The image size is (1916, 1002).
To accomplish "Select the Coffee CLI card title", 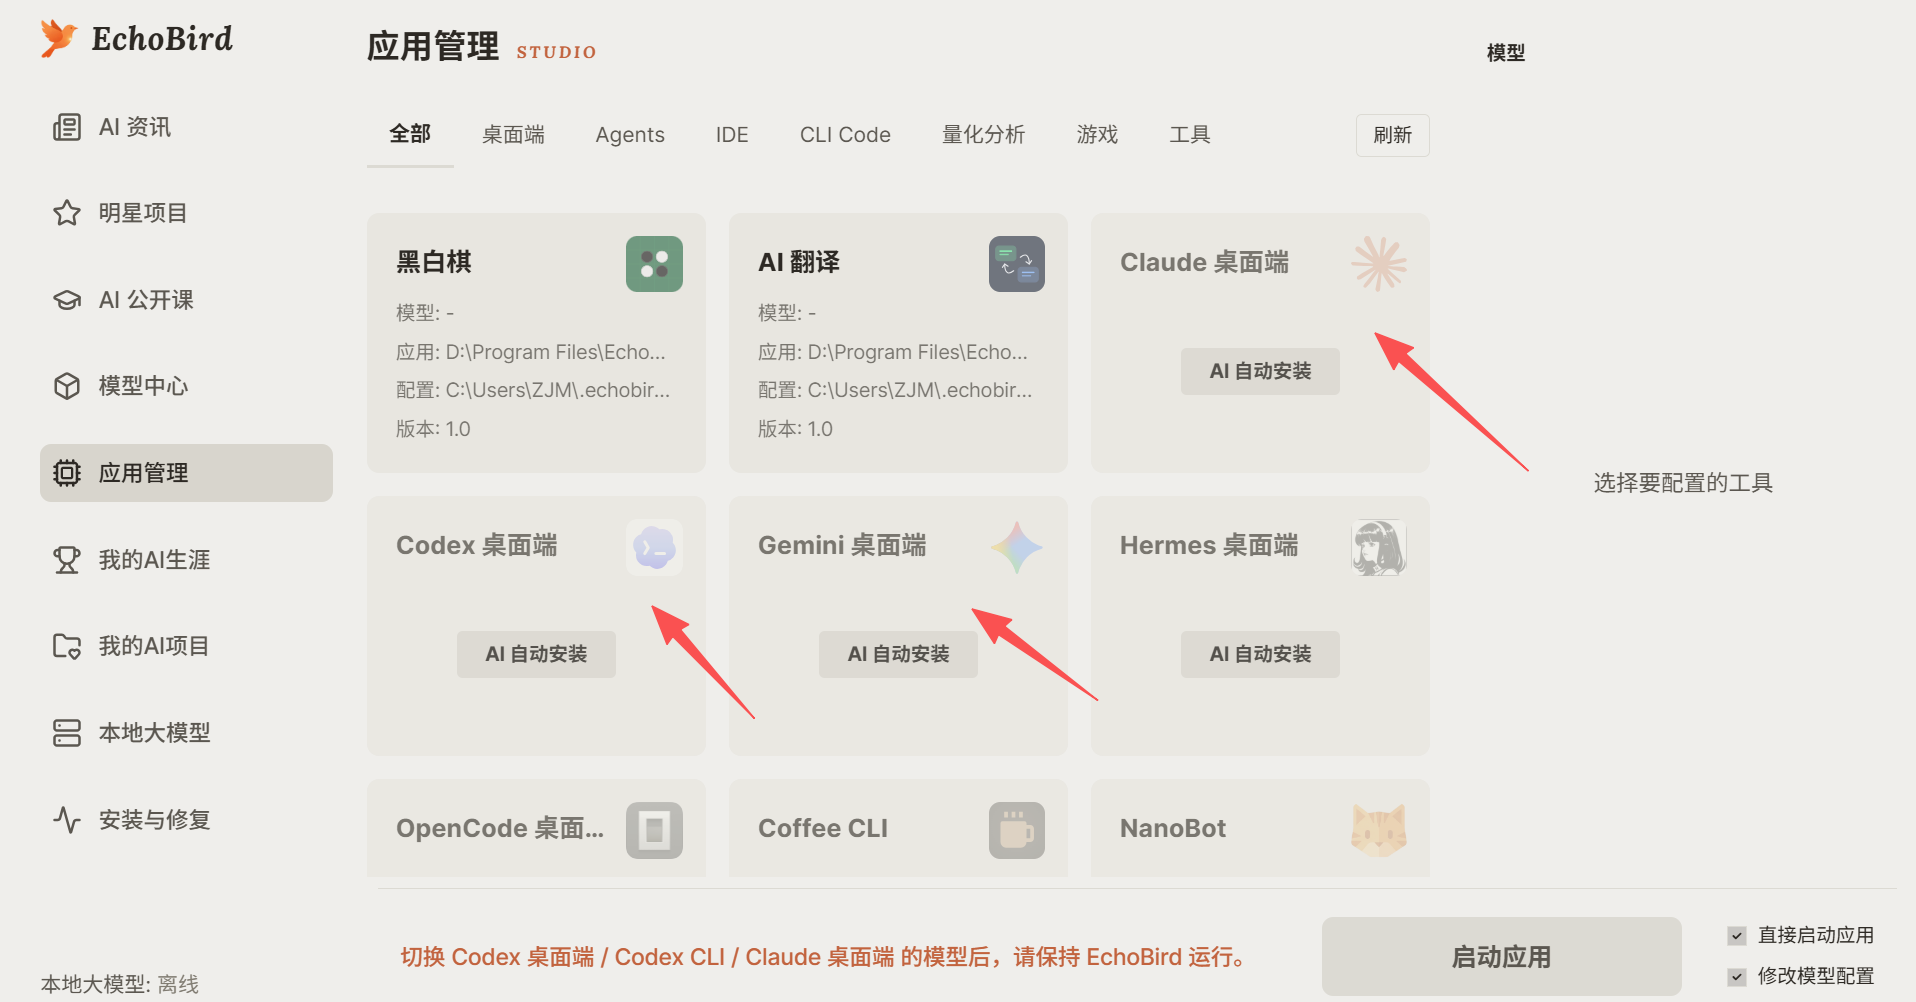I will click(823, 828).
